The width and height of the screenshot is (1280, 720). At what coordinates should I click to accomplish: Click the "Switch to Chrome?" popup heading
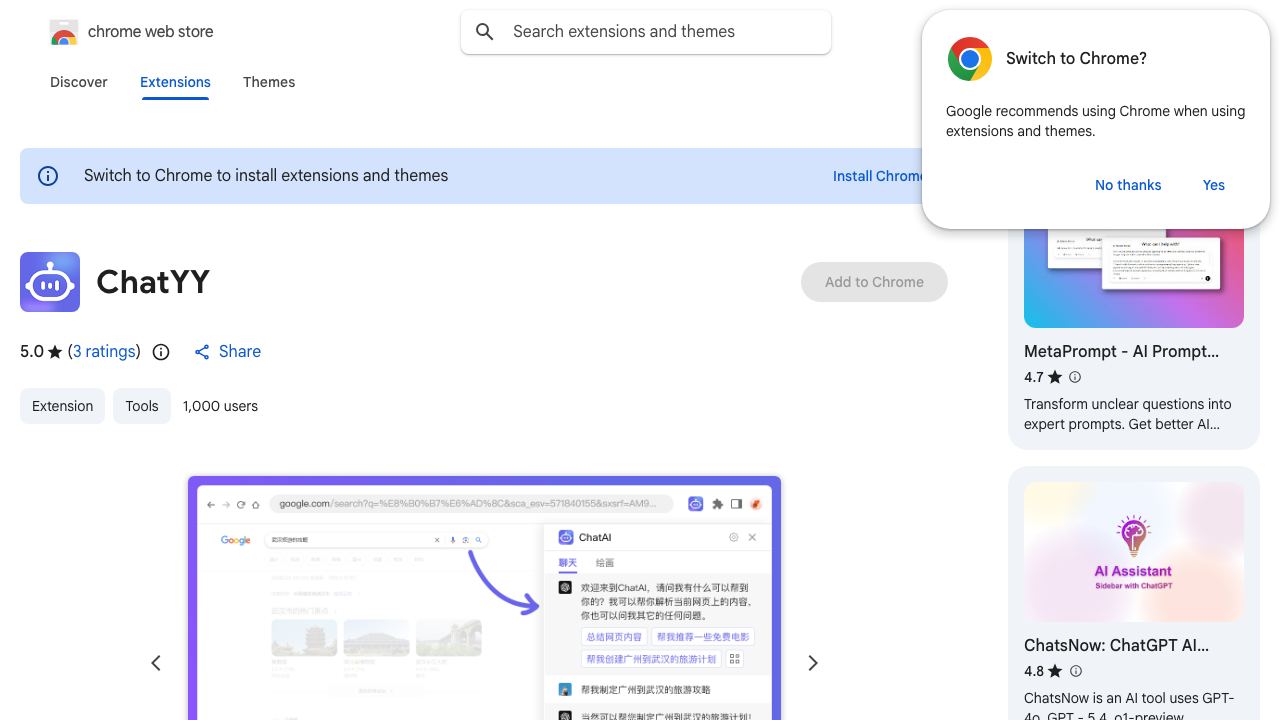click(x=1076, y=59)
